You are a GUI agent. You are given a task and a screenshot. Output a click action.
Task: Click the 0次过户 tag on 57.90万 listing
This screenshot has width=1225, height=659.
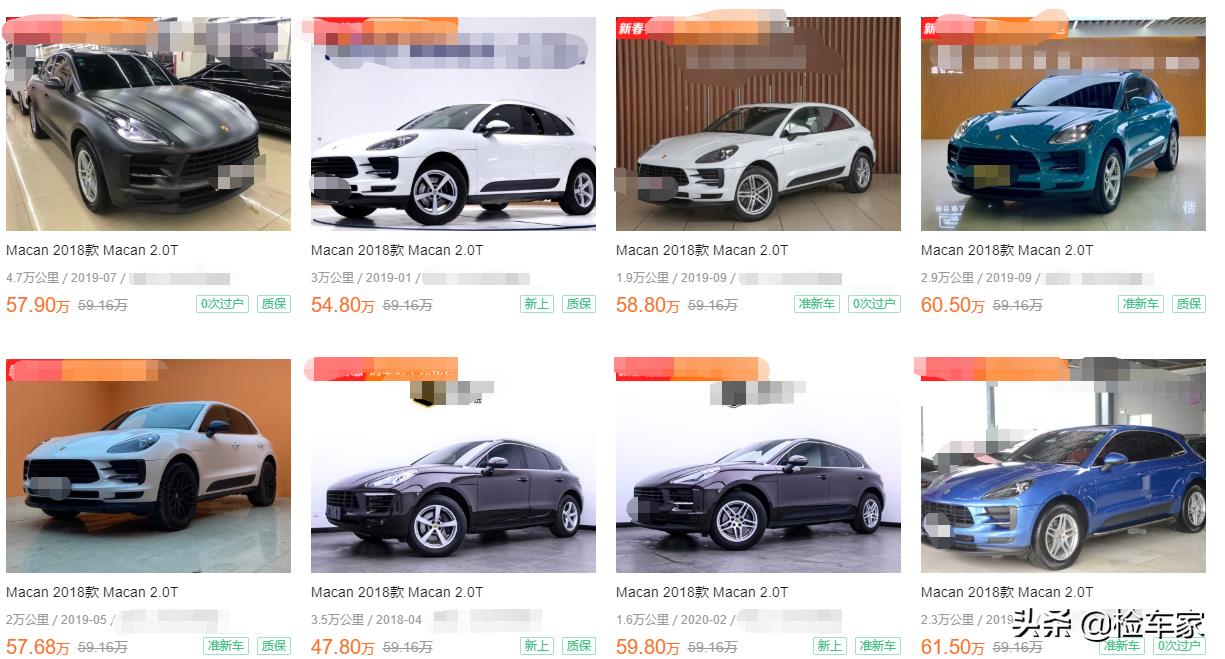221,304
